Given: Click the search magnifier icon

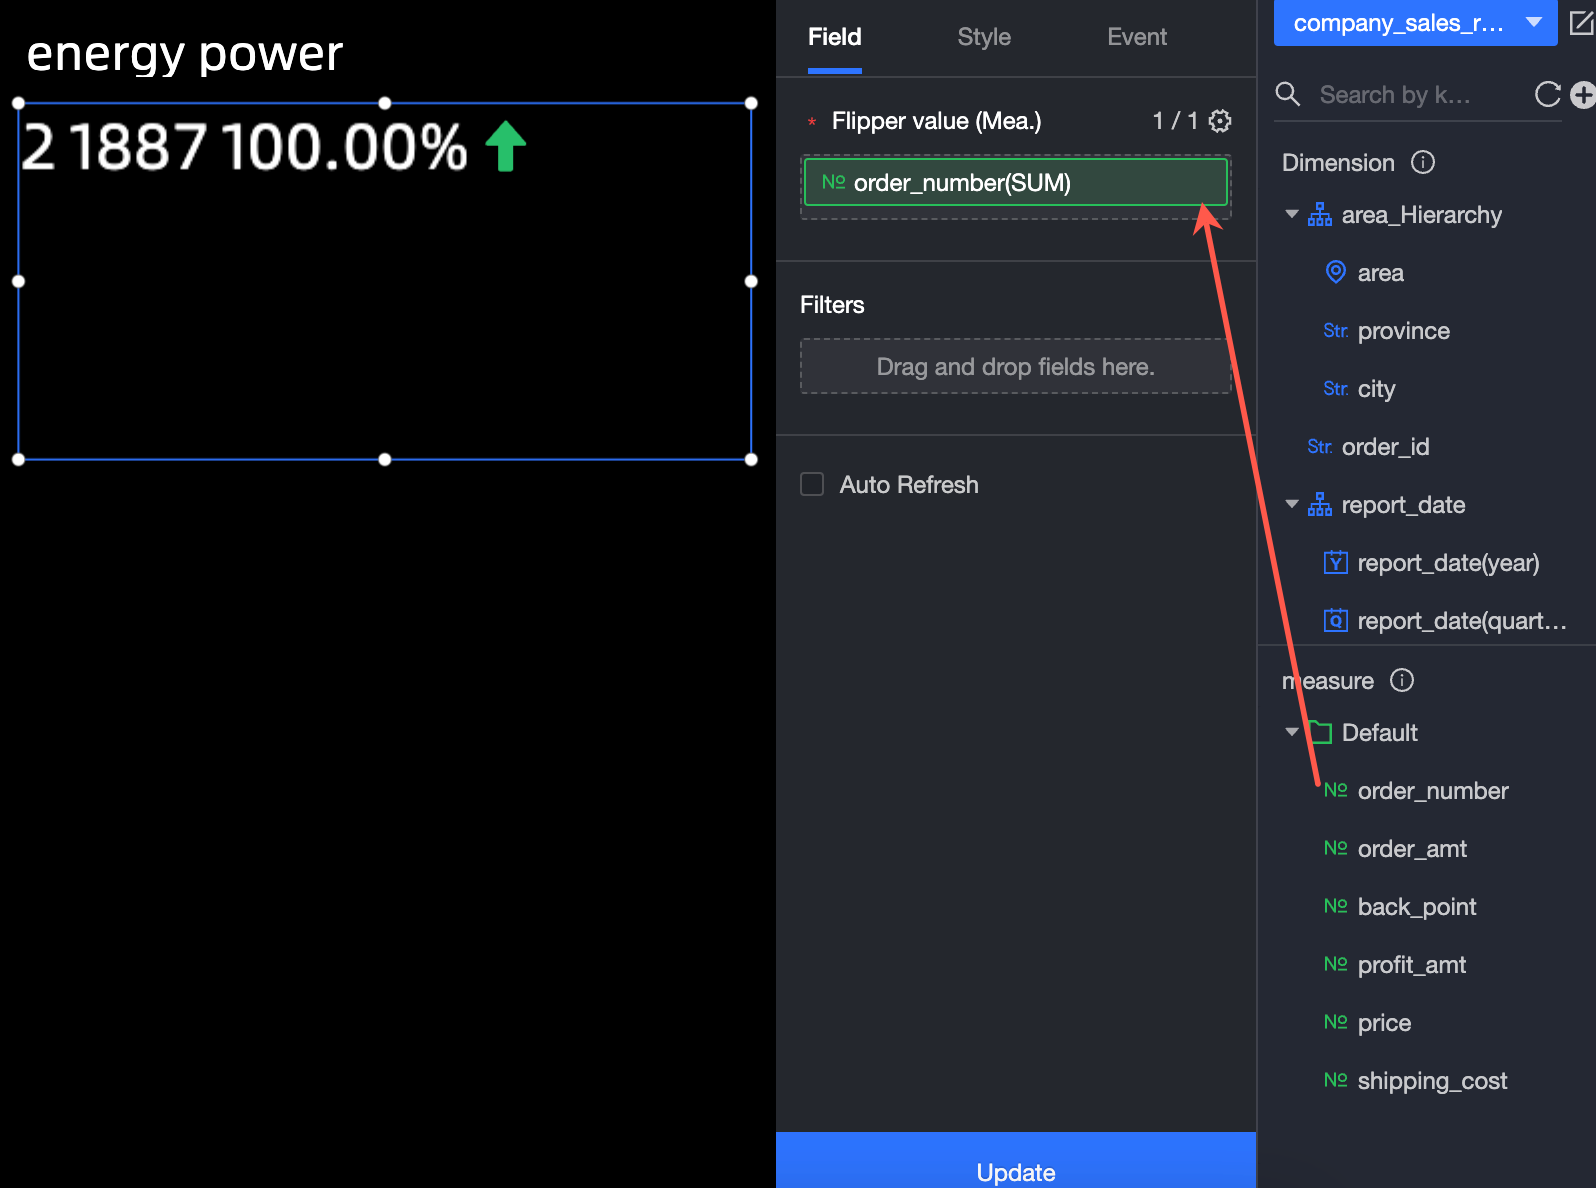Looking at the screenshot, I should pos(1288,95).
